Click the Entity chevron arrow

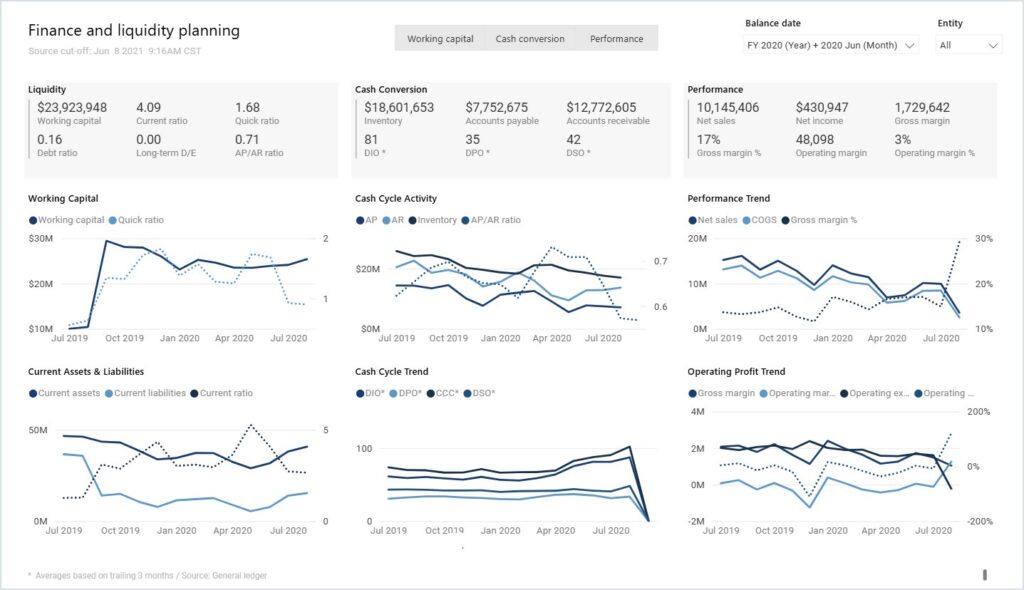(993, 46)
